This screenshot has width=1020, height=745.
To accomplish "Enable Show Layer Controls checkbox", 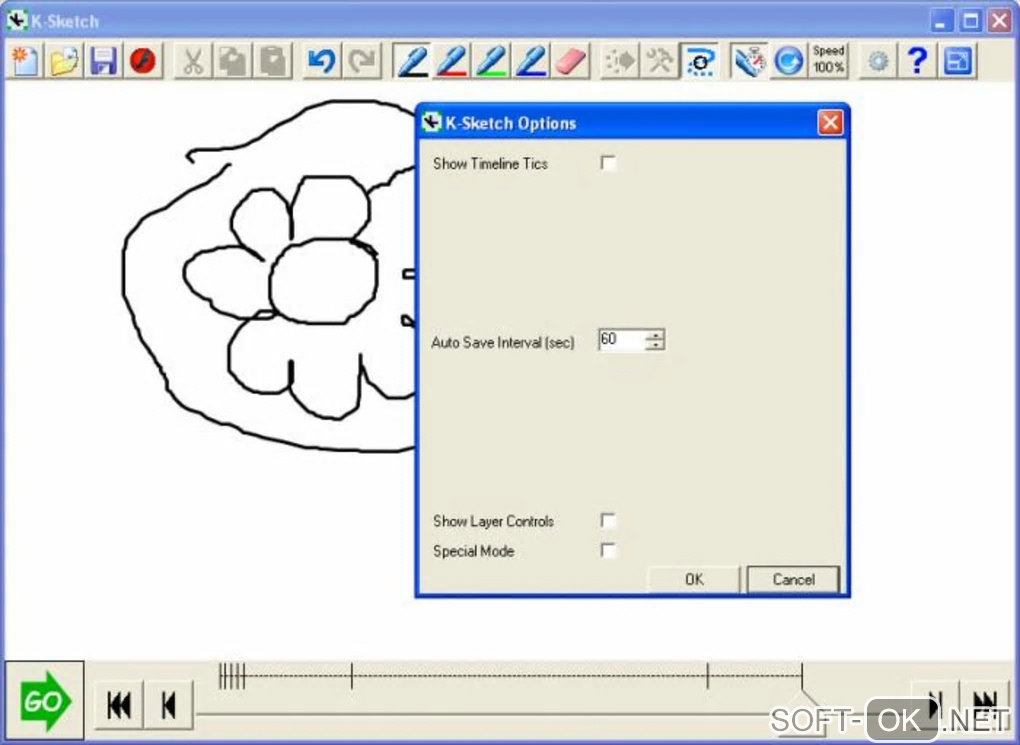I will point(608,521).
